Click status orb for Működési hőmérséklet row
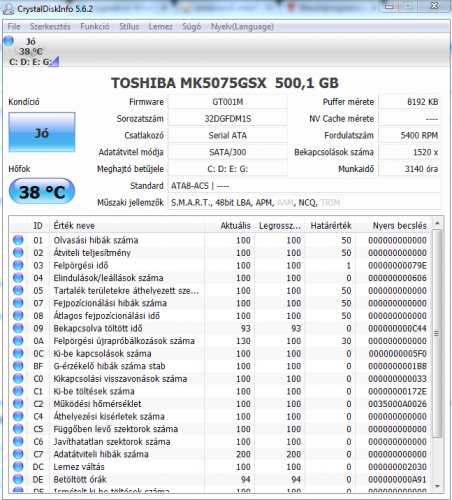 pos(18,404)
